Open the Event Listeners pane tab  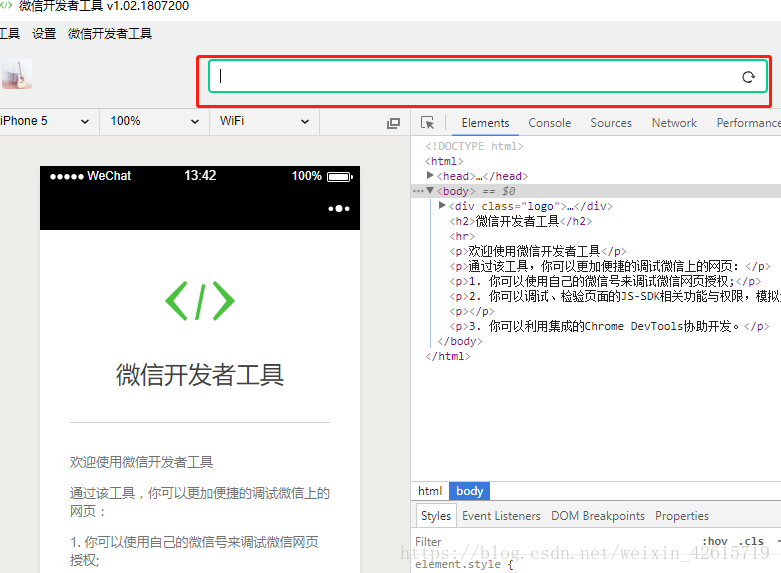click(x=501, y=516)
